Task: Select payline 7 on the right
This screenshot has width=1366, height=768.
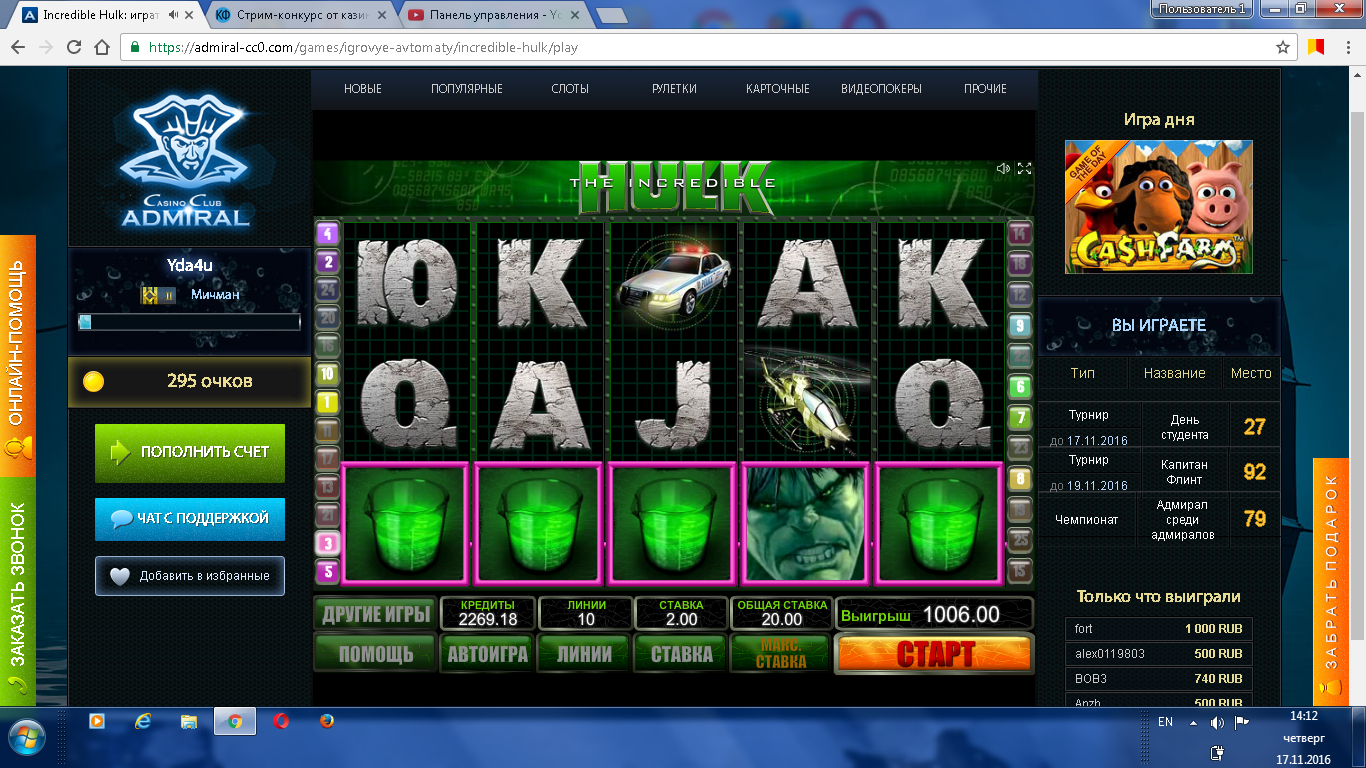Action: (1019, 417)
